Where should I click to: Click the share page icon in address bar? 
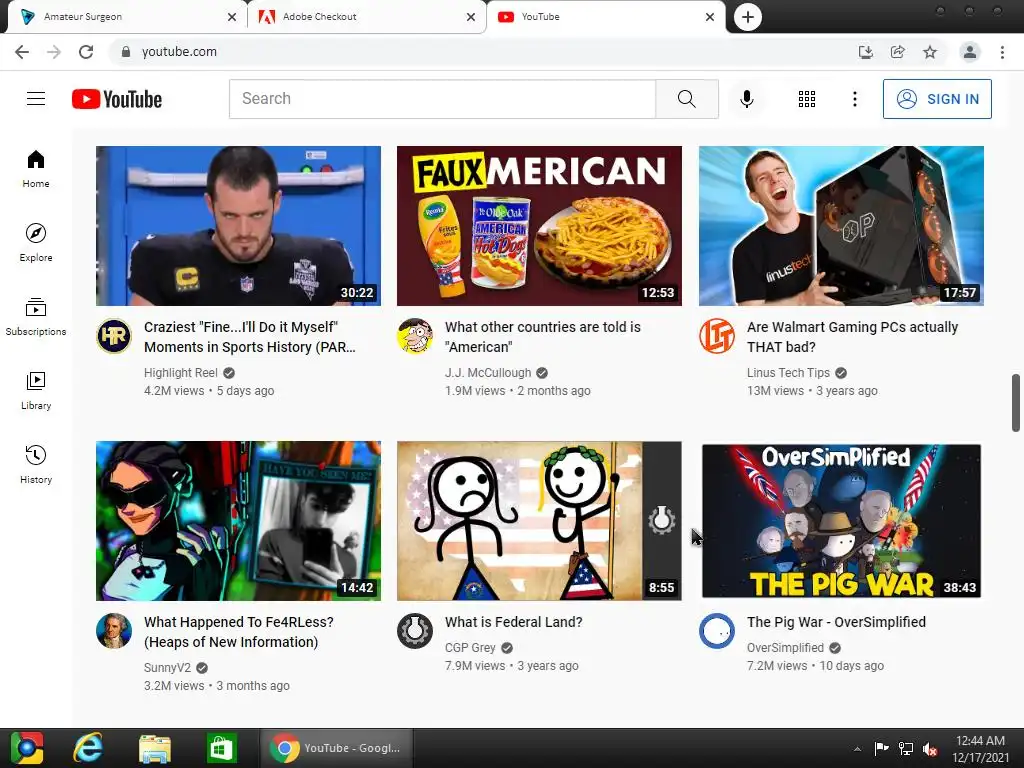pos(898,52)
